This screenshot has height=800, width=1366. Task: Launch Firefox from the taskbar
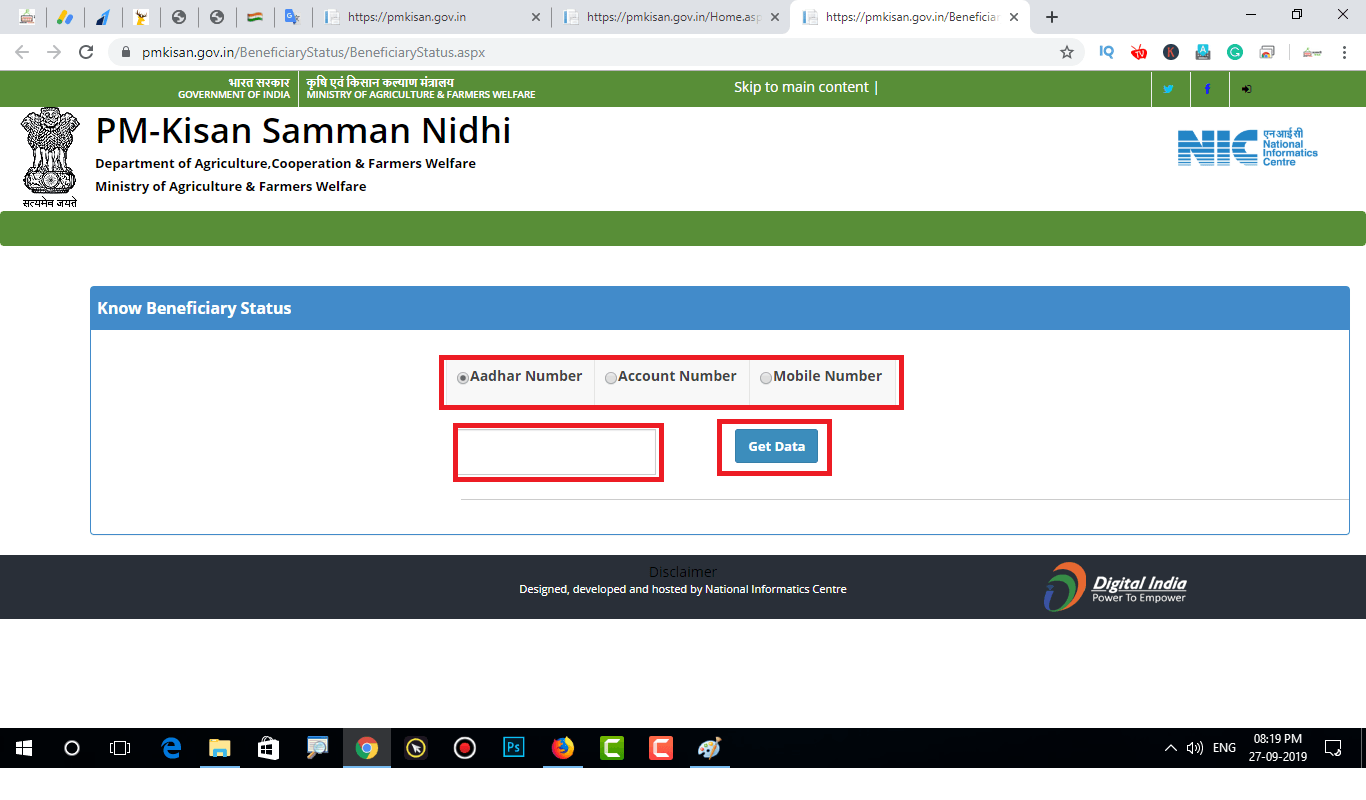tap(563, 748)
